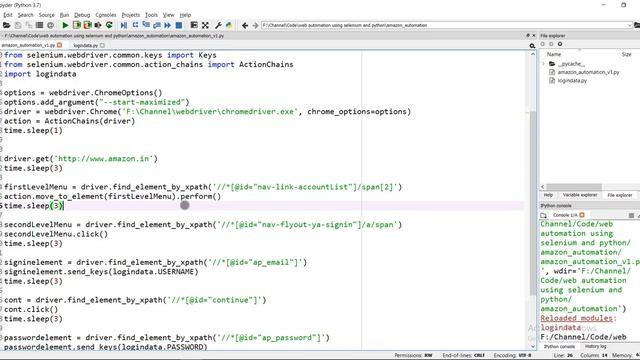
Task: Sort file explorer by Size column
Action: 627,54
